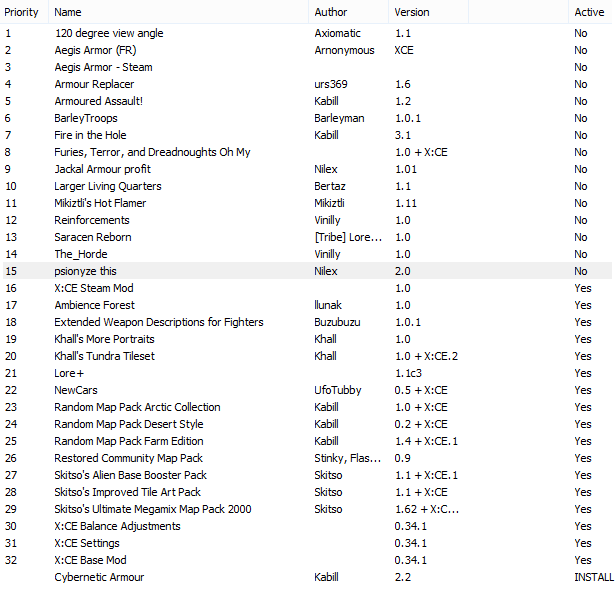Viewport: 615px width, 600px height.
Task: Select 'Random Map Pack Farm Edition'
Action: coord(129,441)
